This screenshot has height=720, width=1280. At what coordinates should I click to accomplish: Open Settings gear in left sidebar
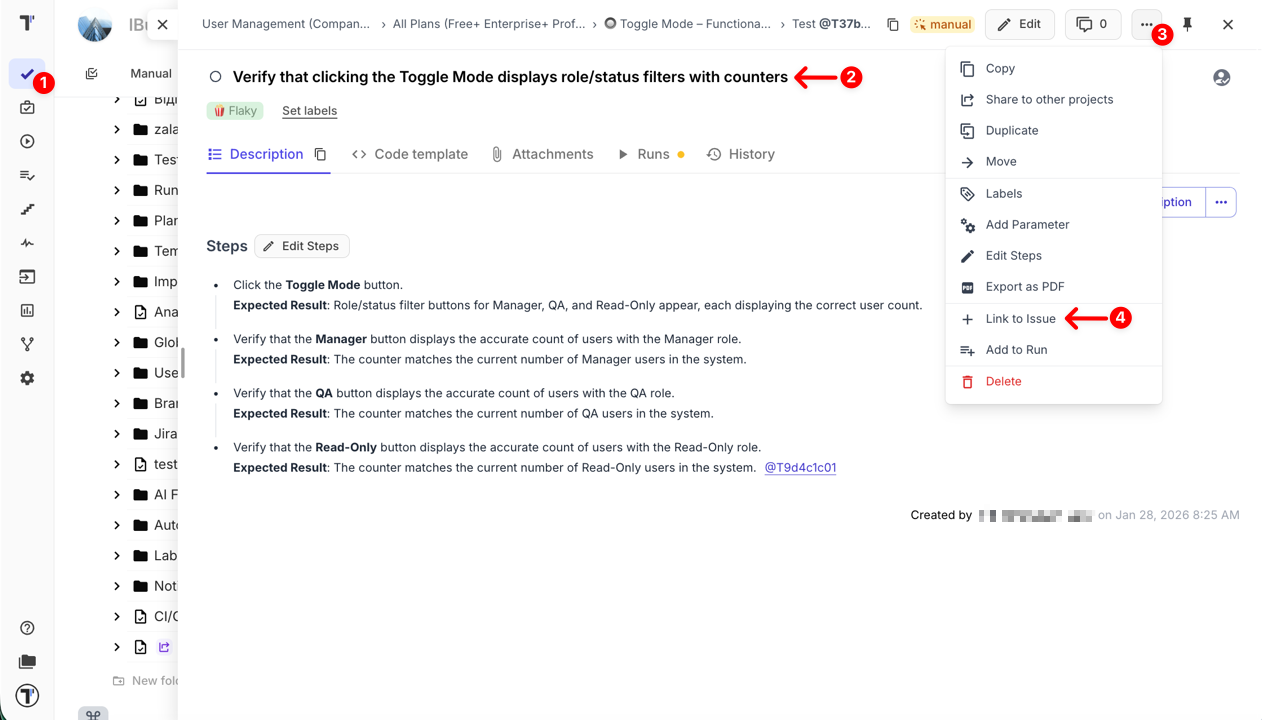coord(27,378)
